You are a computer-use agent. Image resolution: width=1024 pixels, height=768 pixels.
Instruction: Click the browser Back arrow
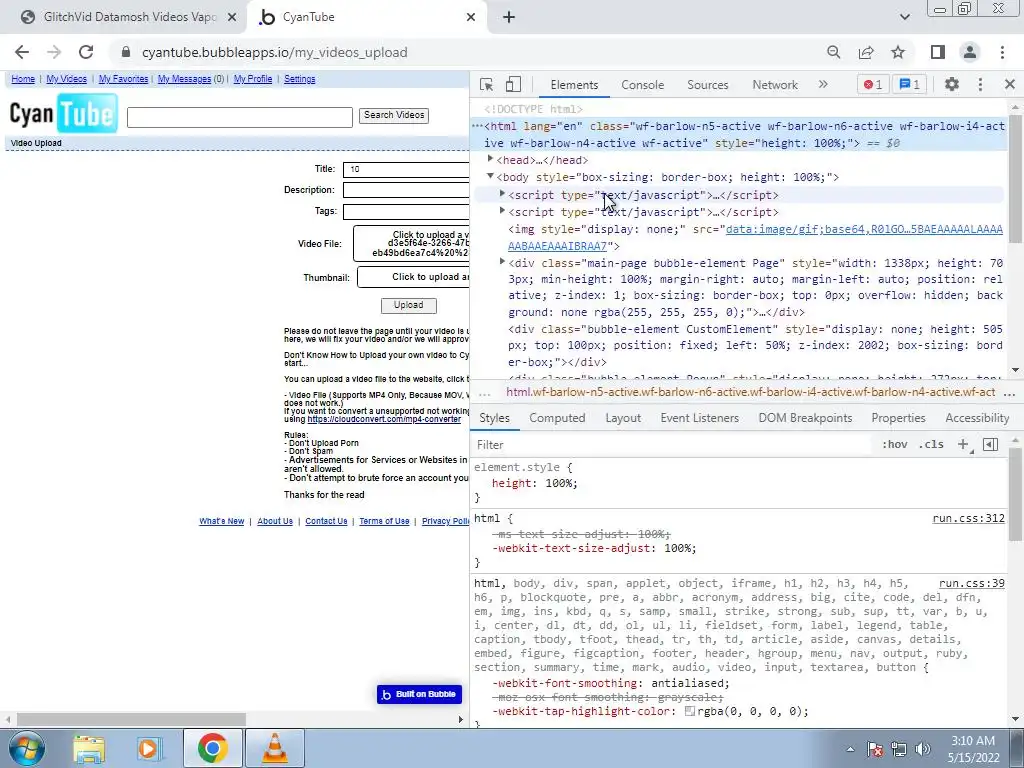[x=22, y=52]
